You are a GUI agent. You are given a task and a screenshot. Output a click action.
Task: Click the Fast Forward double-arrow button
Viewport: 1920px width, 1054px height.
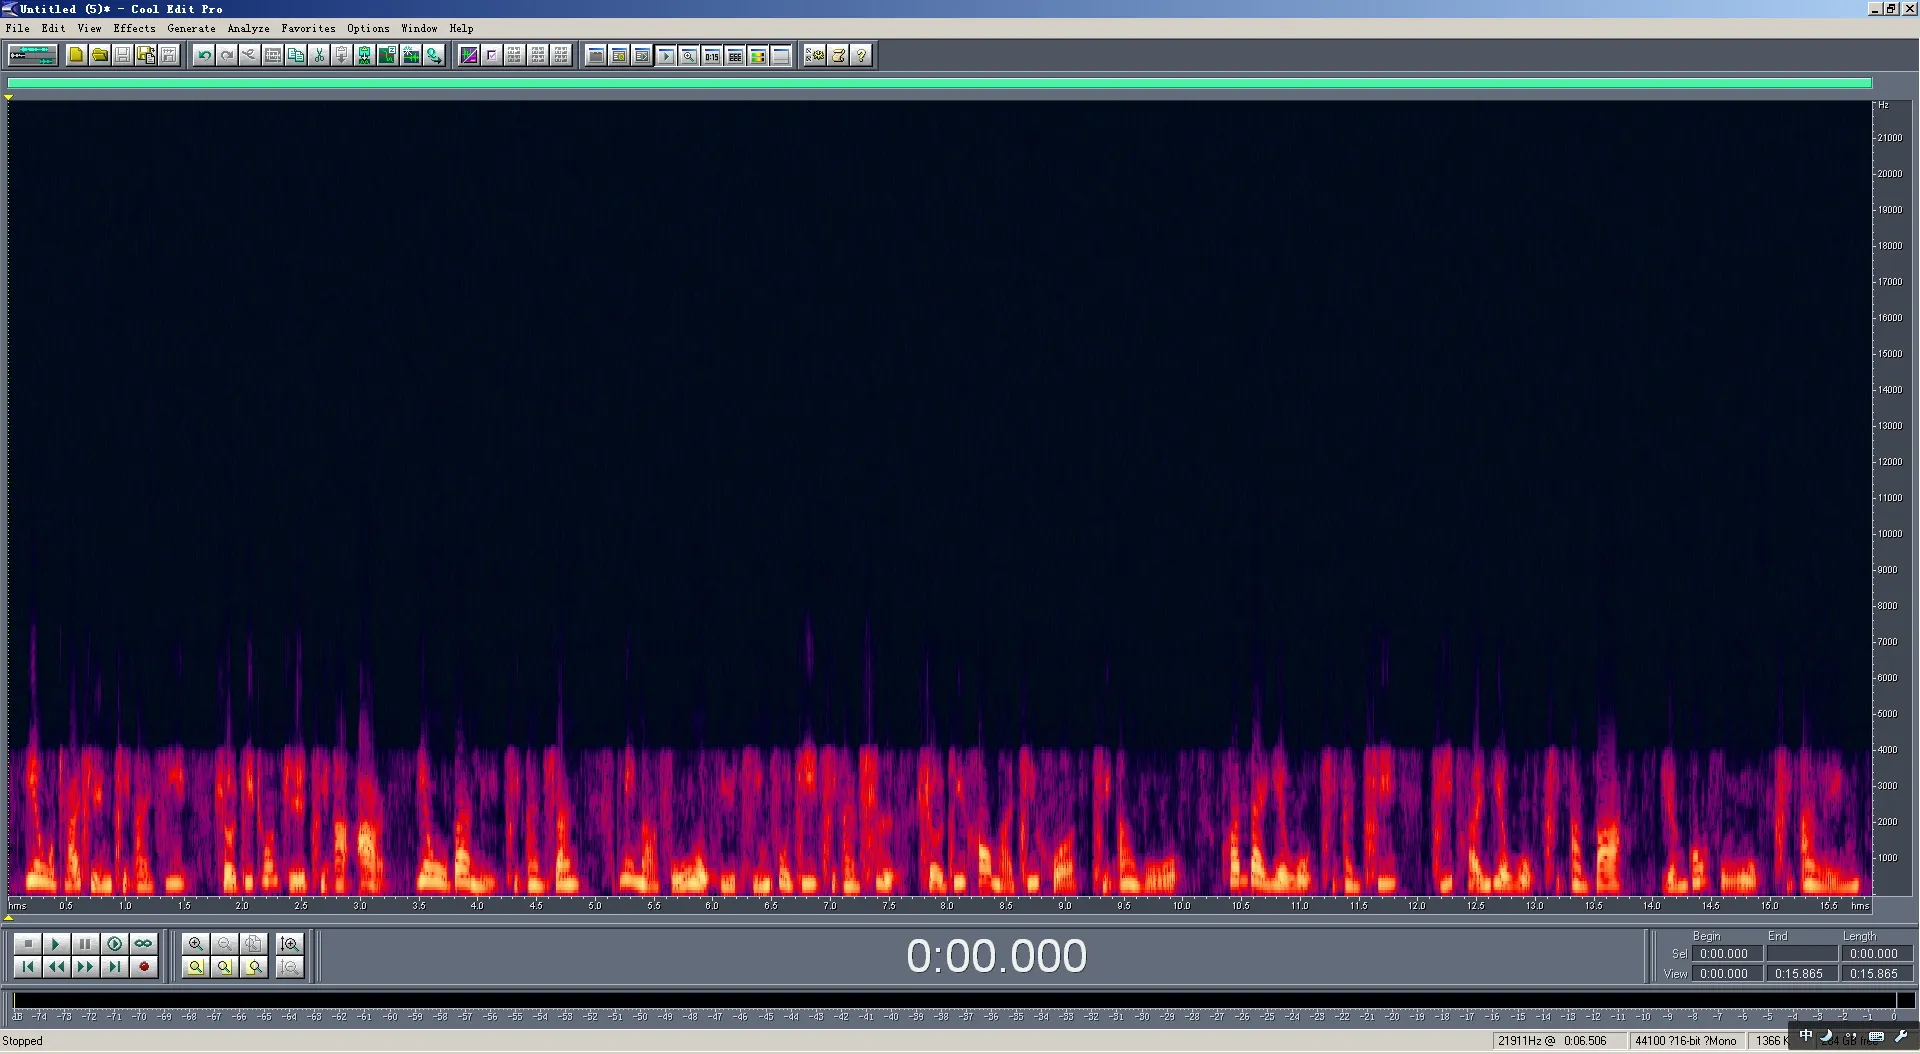85,967
